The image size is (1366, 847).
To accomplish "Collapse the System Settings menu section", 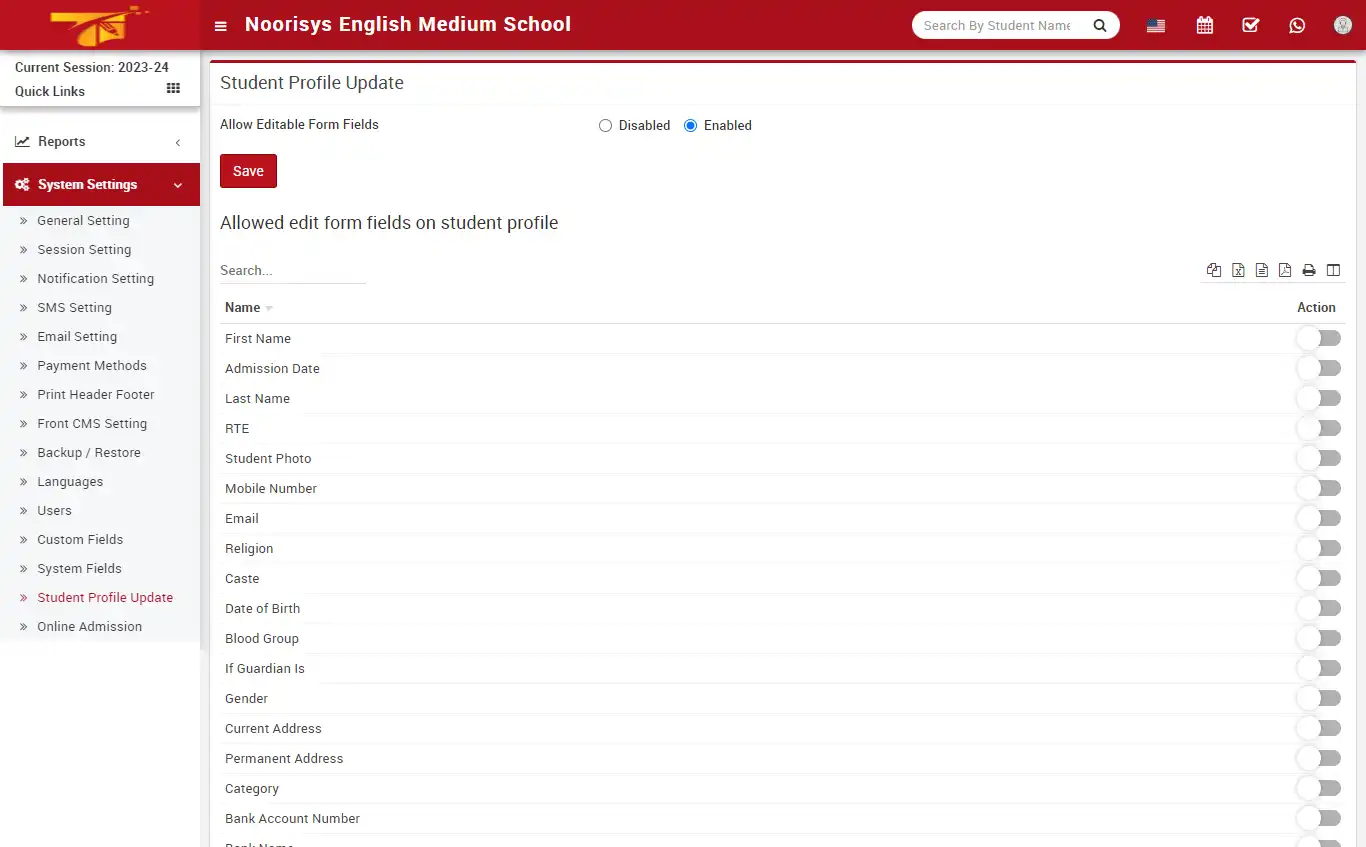I will [100, 184].
